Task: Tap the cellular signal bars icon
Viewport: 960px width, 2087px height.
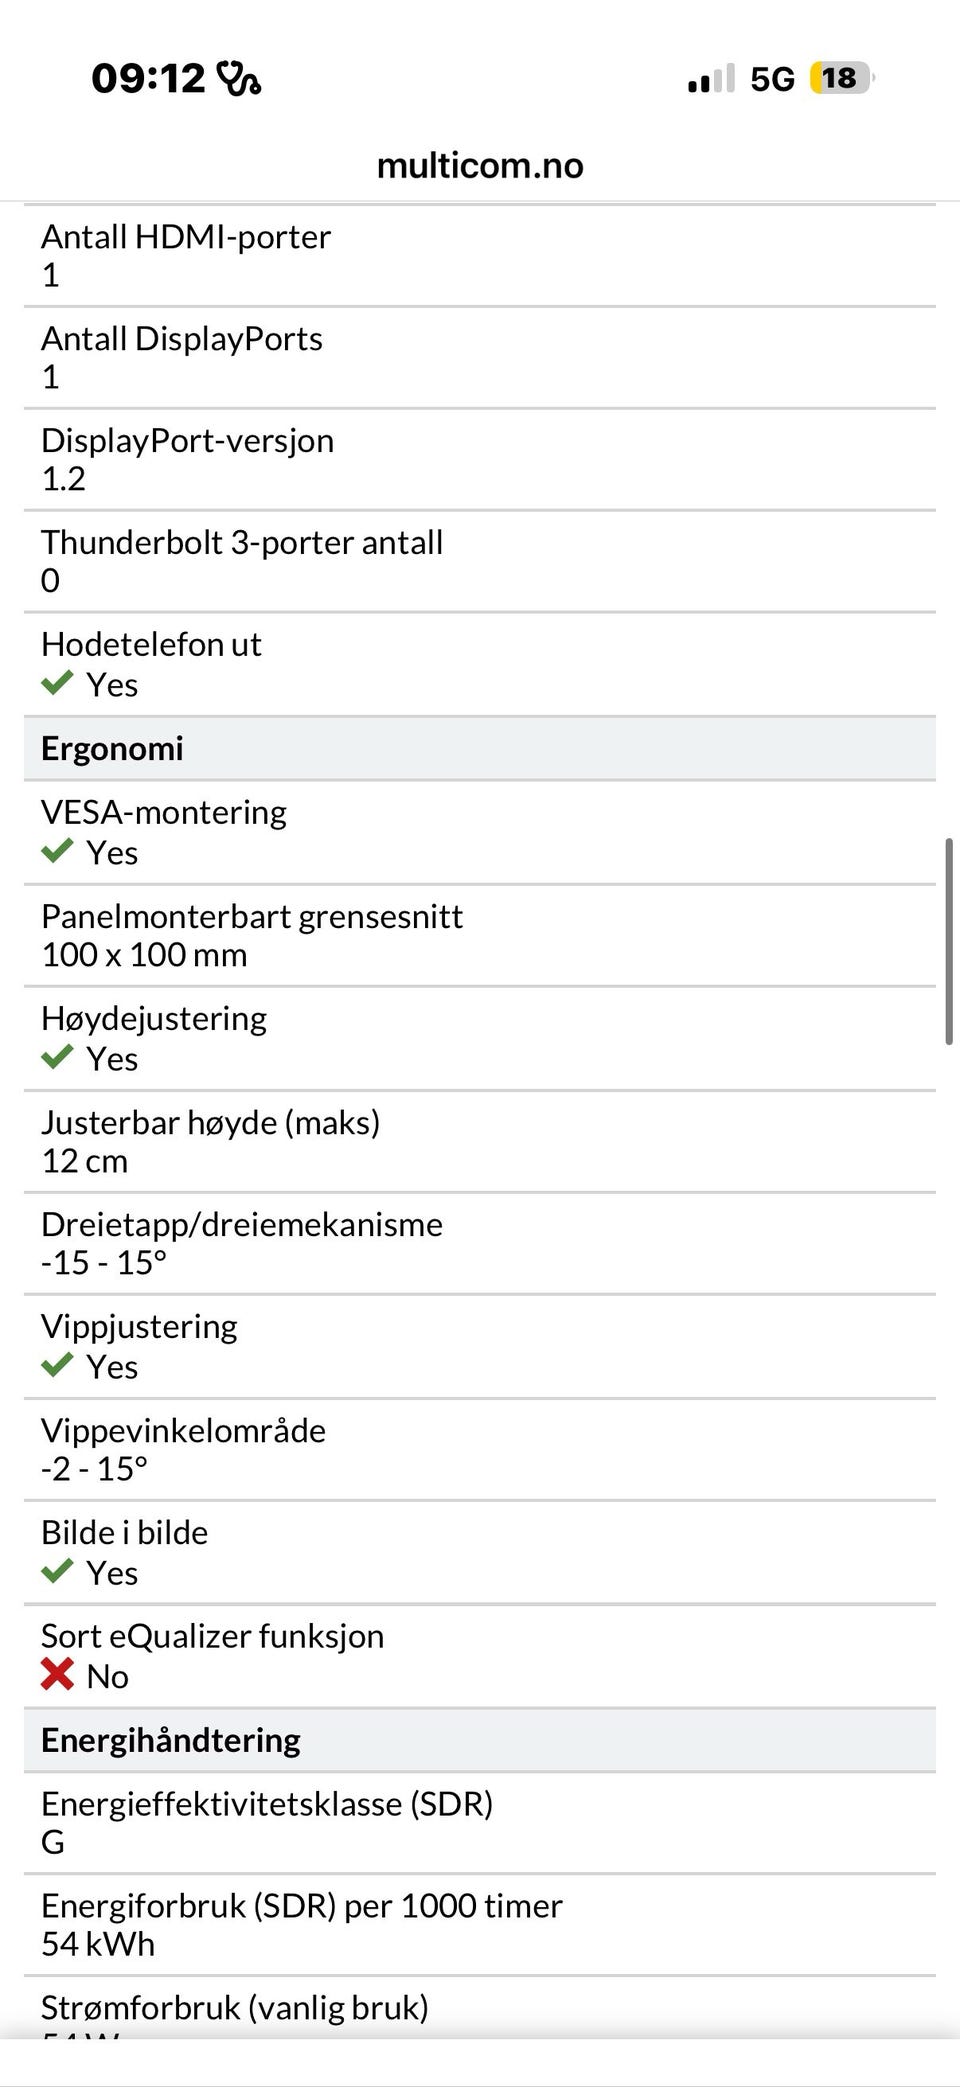Action: tap(711, 78)
